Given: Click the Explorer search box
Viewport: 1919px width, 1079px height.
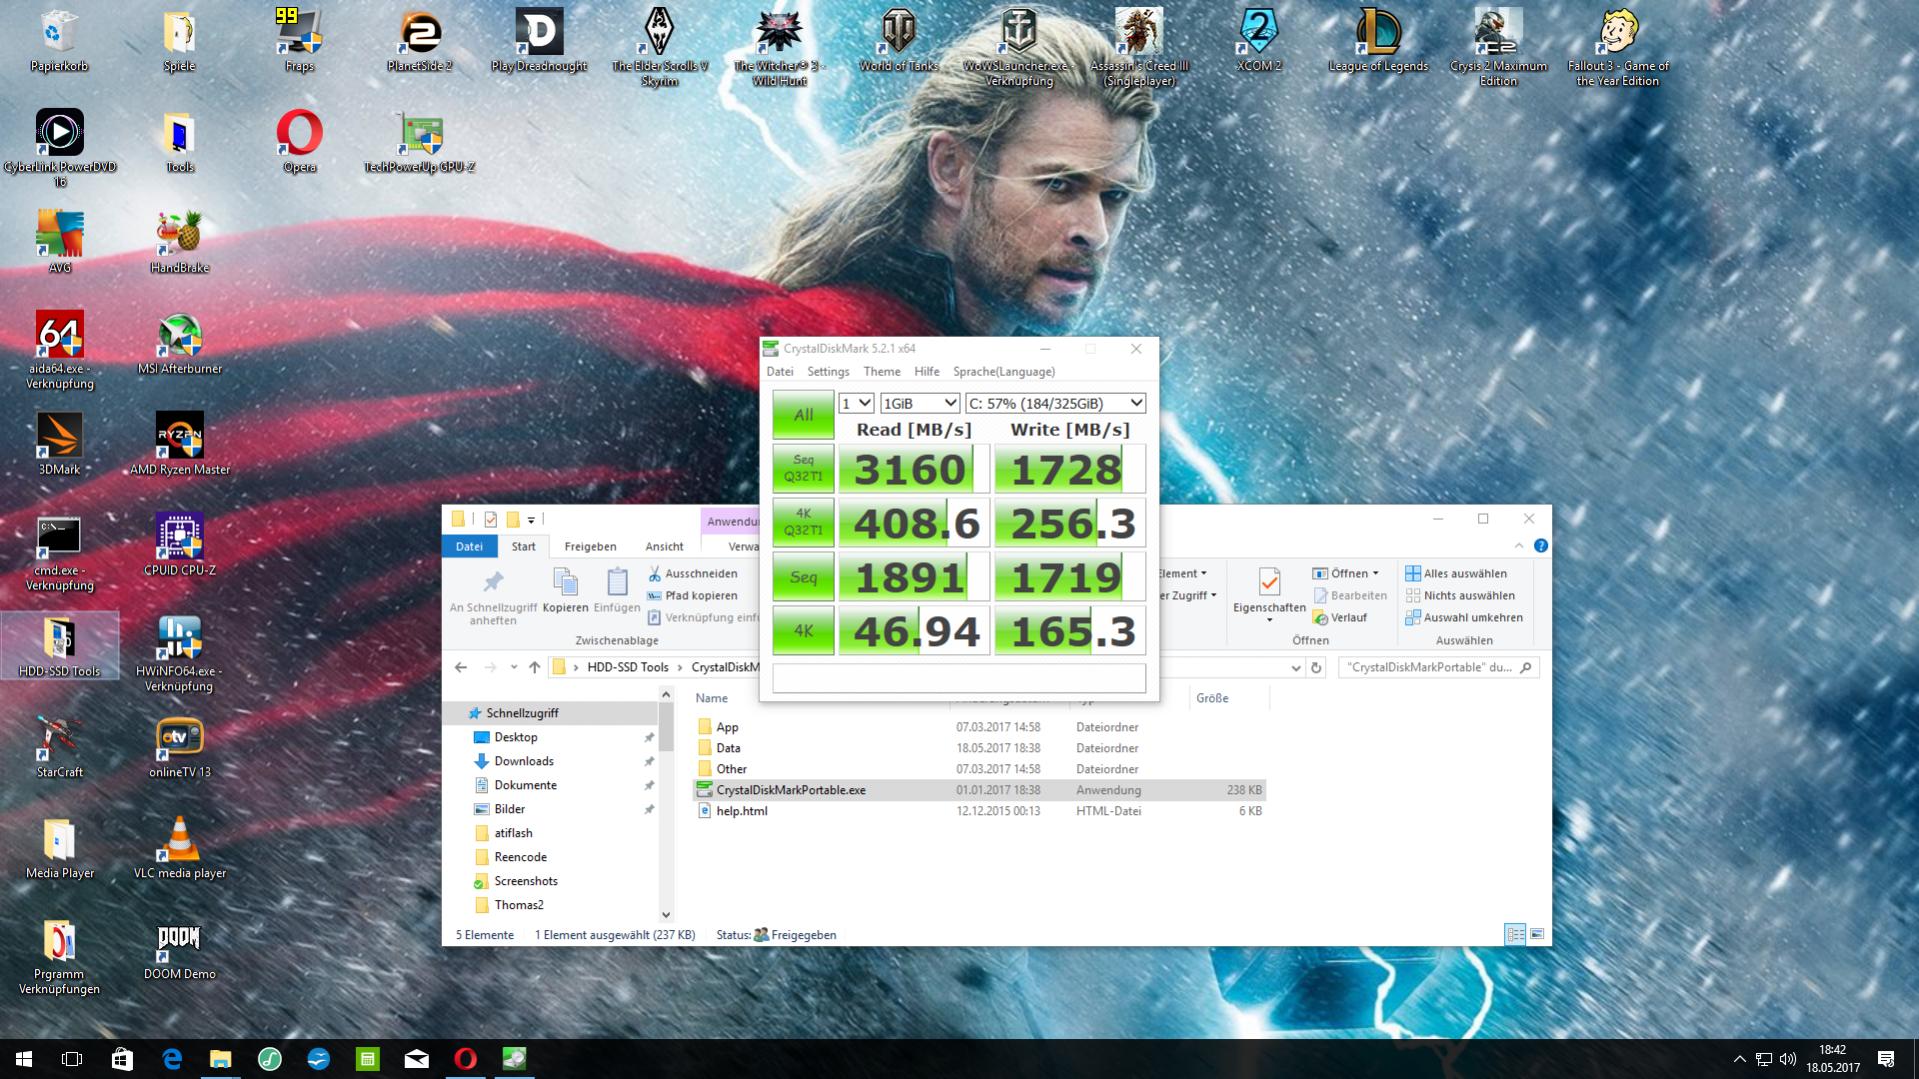Looking at the screenshot, I should (x=1438, y=667).
